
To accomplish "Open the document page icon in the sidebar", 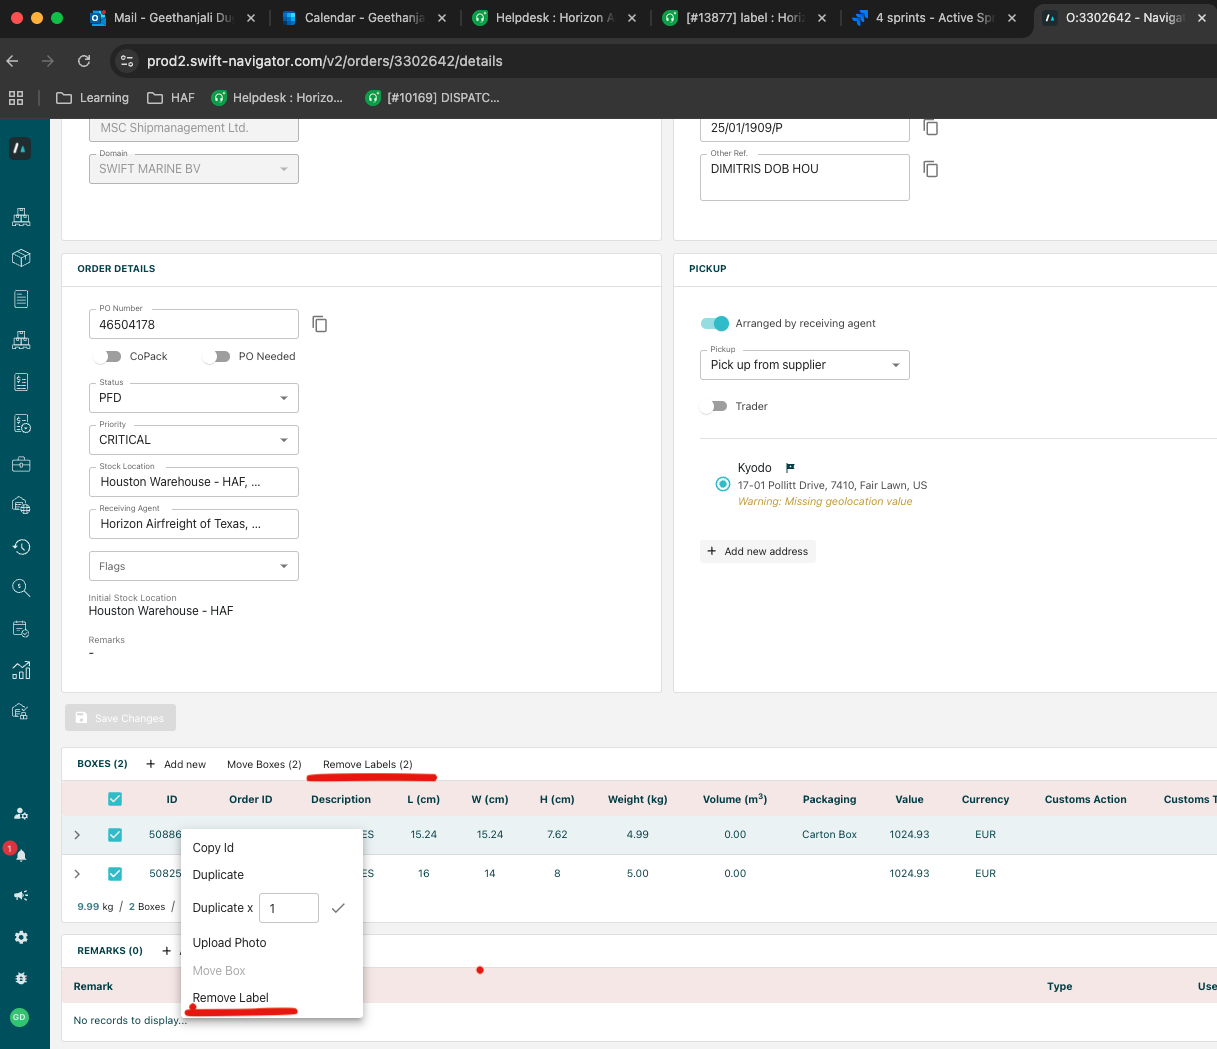I will click(21, 299).
